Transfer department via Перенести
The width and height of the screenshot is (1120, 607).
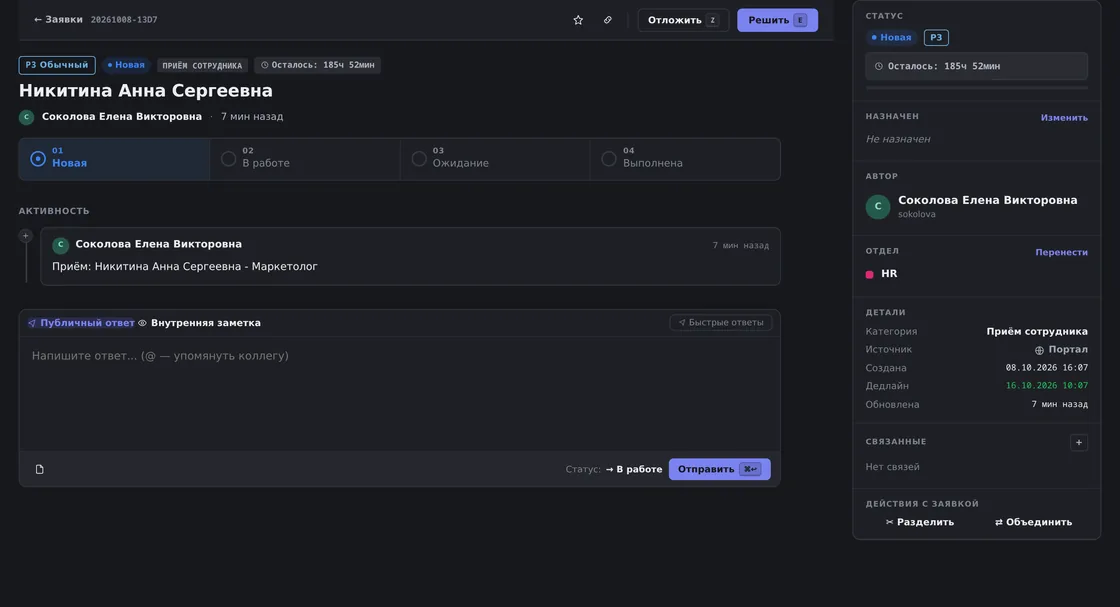(1061, 252)
